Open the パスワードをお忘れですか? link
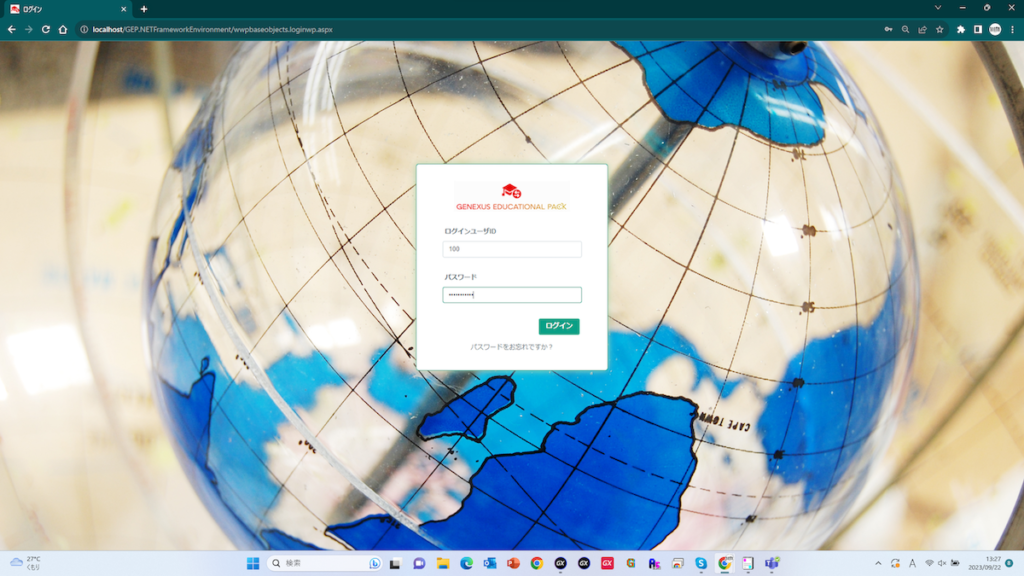 pos(512,347)
